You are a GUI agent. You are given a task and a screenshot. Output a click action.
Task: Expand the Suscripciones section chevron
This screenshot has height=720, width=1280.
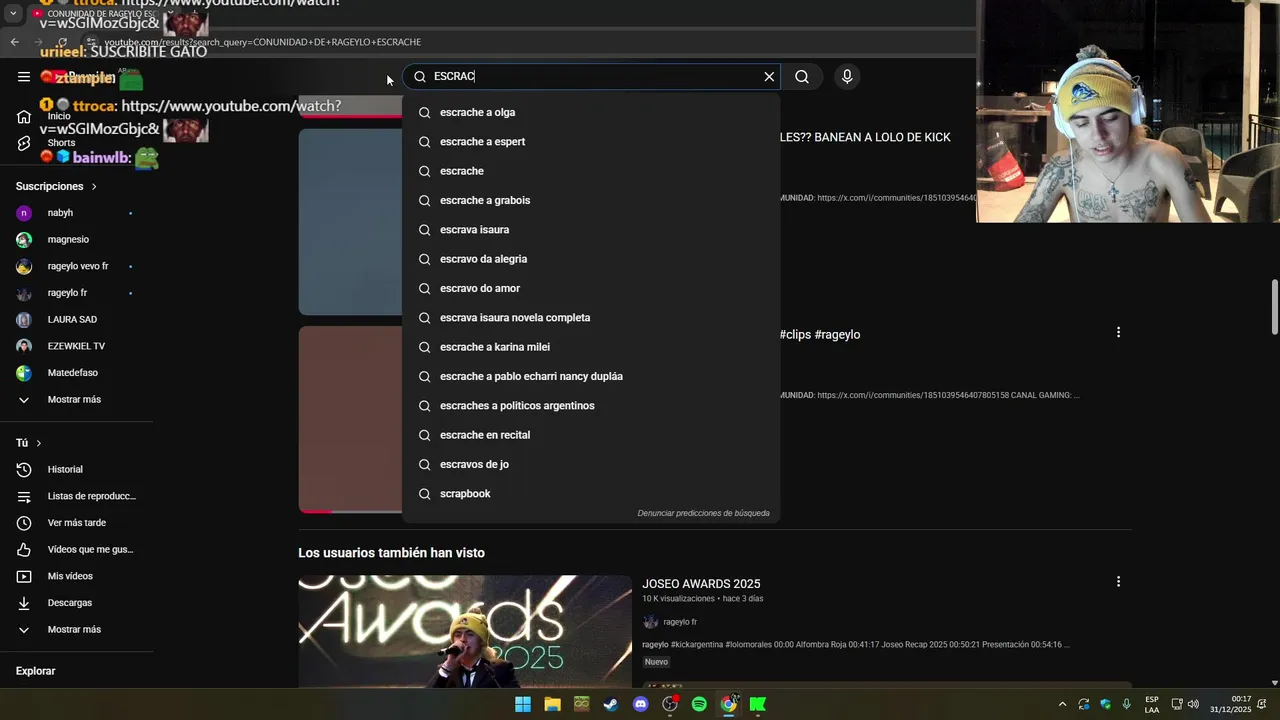coord(94,187)
